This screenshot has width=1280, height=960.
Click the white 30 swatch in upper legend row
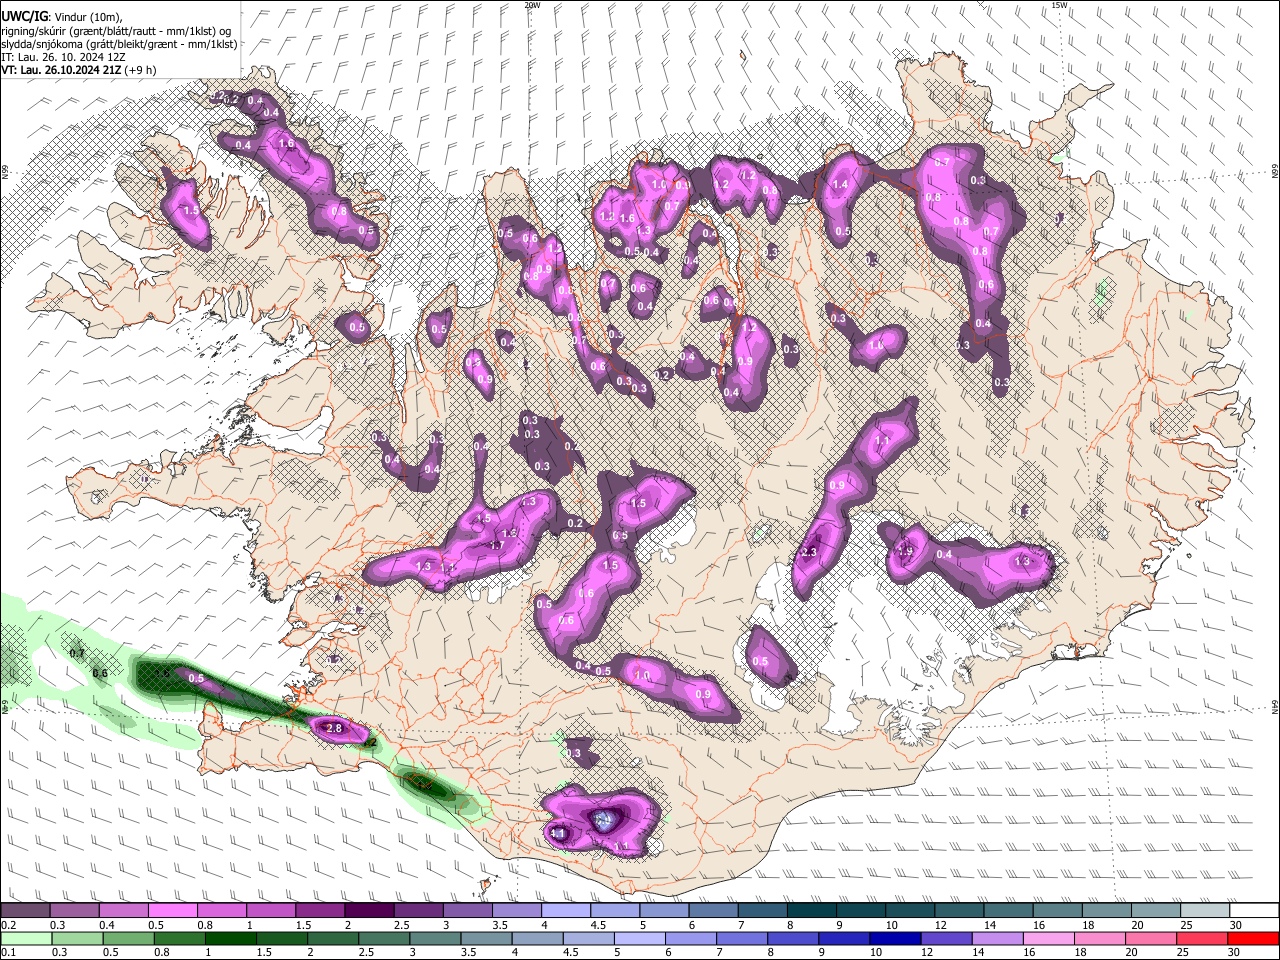(1254, 911)
